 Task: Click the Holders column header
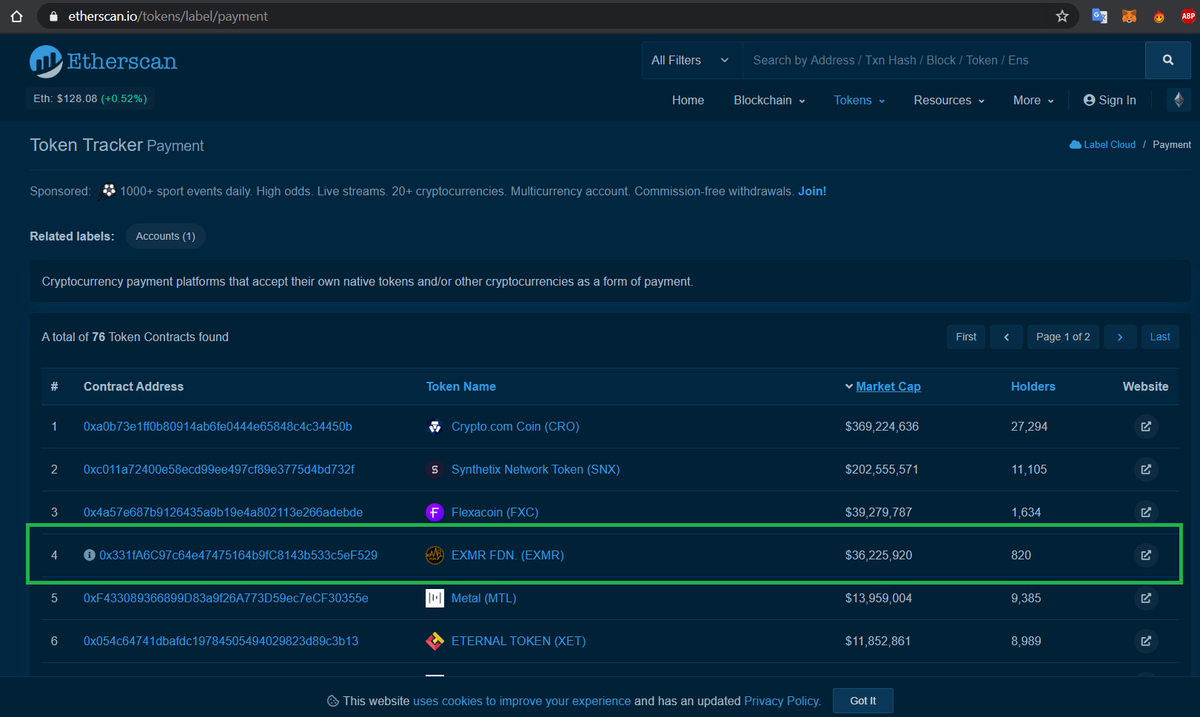pos(1033,387)
